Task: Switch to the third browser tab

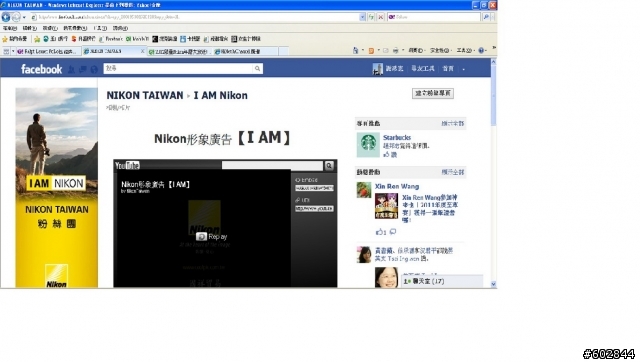Action: 180,51
